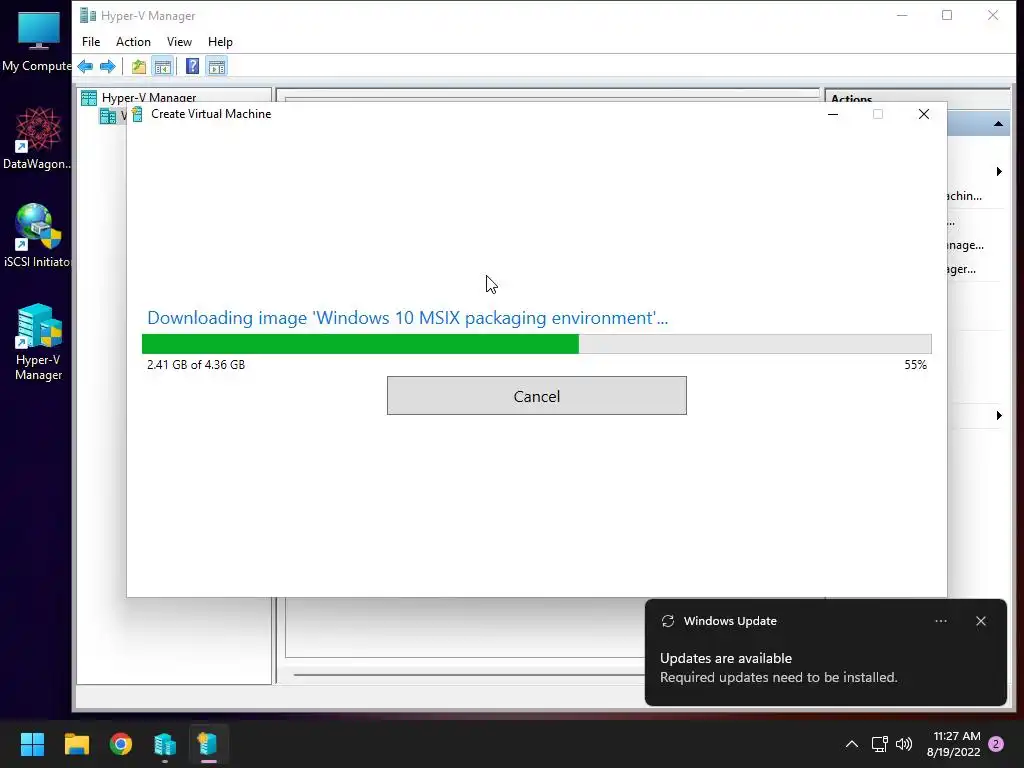Open the volume tray icon
Screen dimensions: 1024x768
[x=904, y=744]
